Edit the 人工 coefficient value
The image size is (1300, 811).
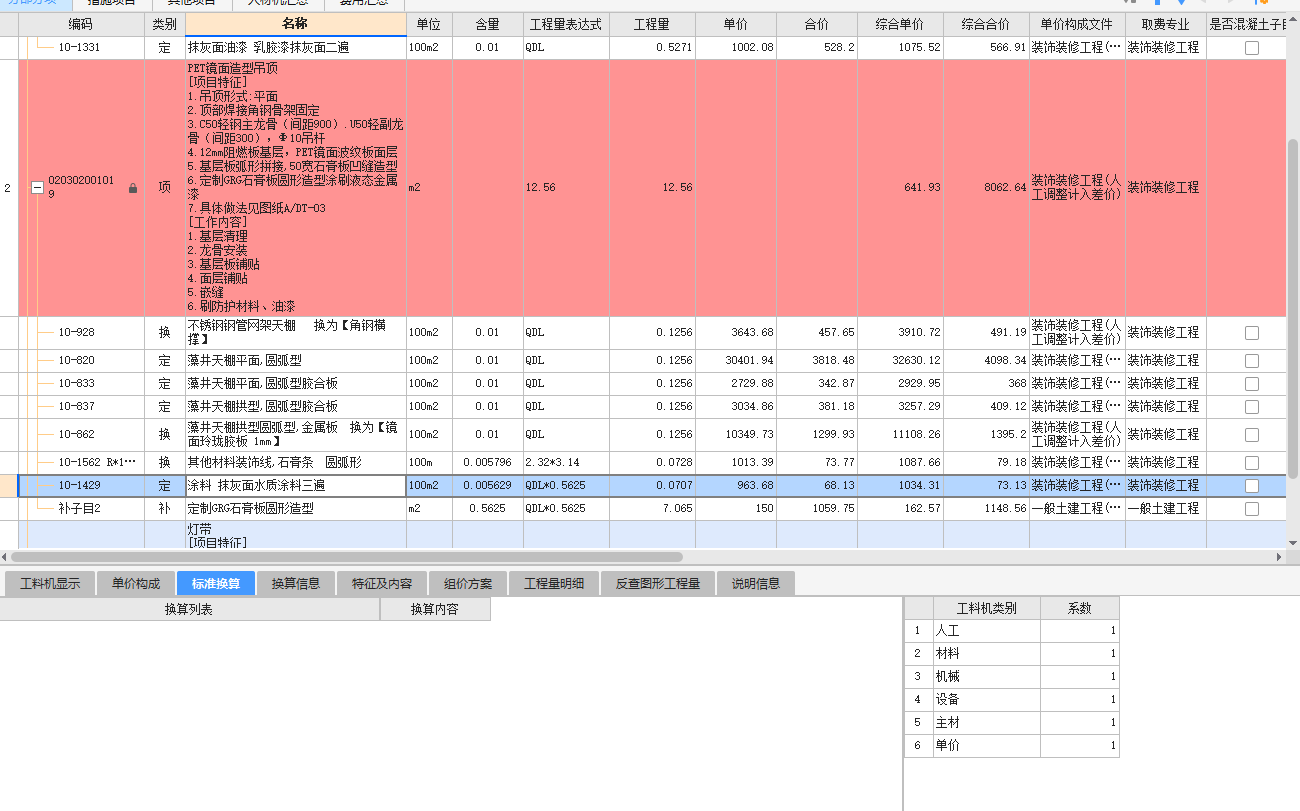[1079, 631]
